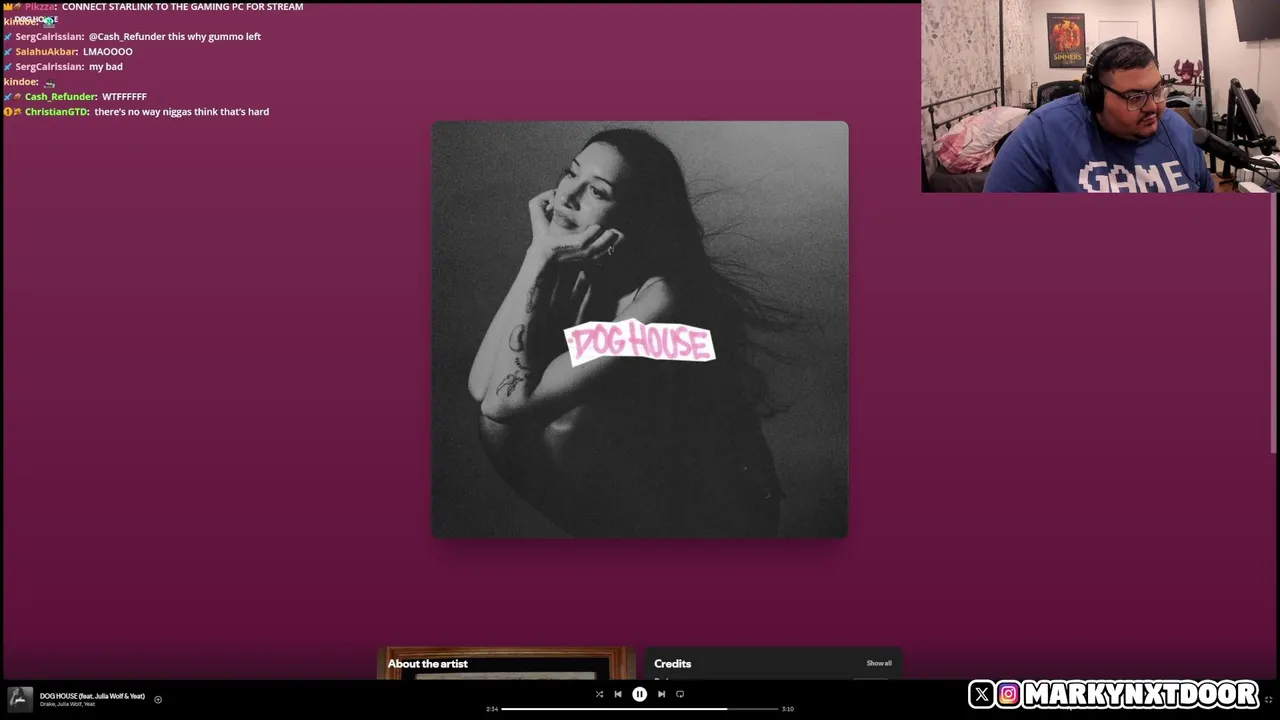This screenshot has width=1280, height=720.
Task: Toggle the repeat icon
Action: pos(680,694)
